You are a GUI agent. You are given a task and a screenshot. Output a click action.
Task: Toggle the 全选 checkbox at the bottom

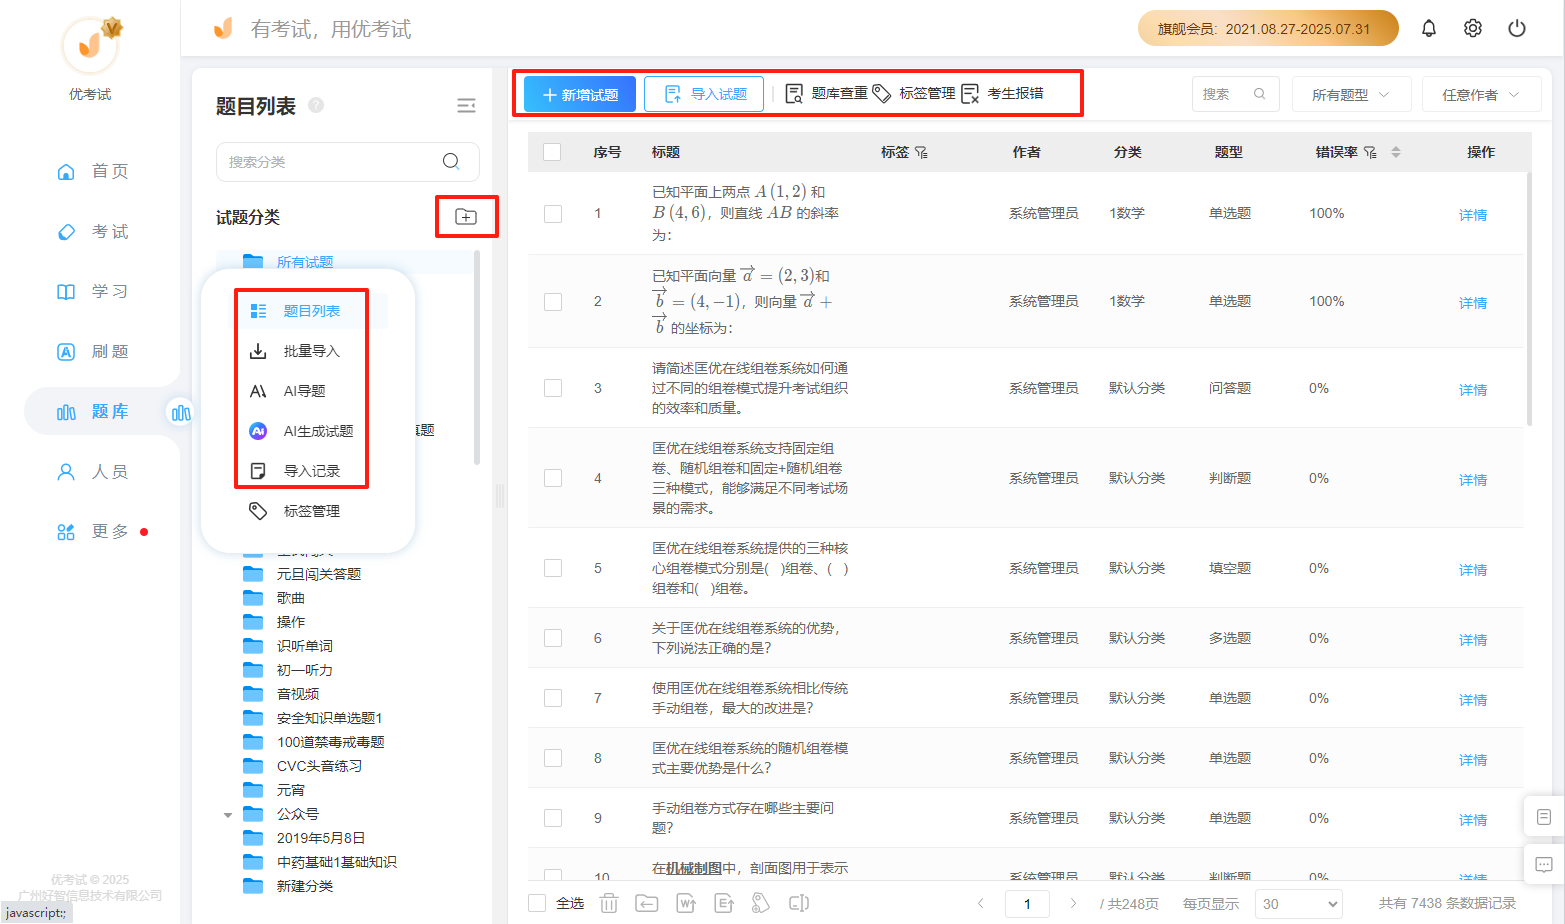click(x=537, y=903)
